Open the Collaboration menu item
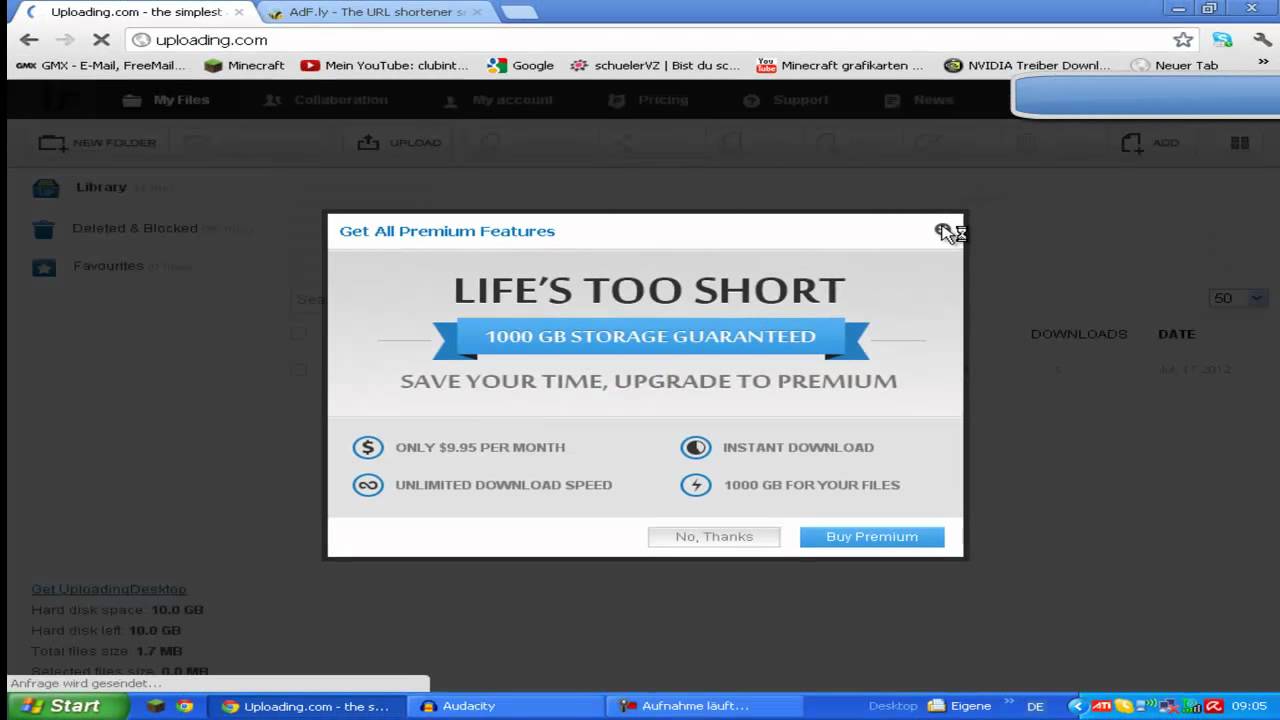Image resolution: width=1280 pixels, height=720 pixels. 326,100
